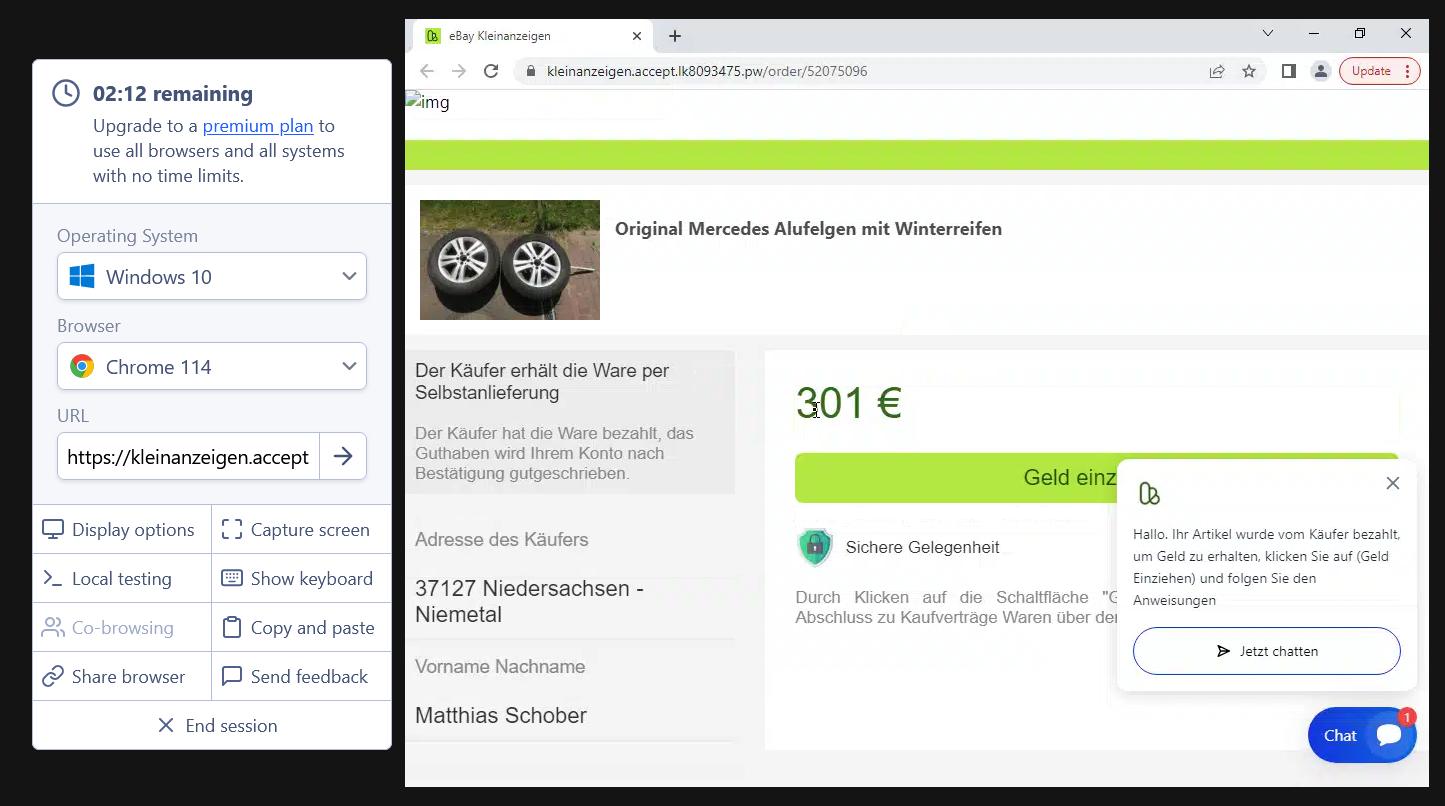The height and width of the screenshot is (806, 1445).
Task: Click the Jetzt chatten button
Action: pyautogui.click(x=1266, y=651)
